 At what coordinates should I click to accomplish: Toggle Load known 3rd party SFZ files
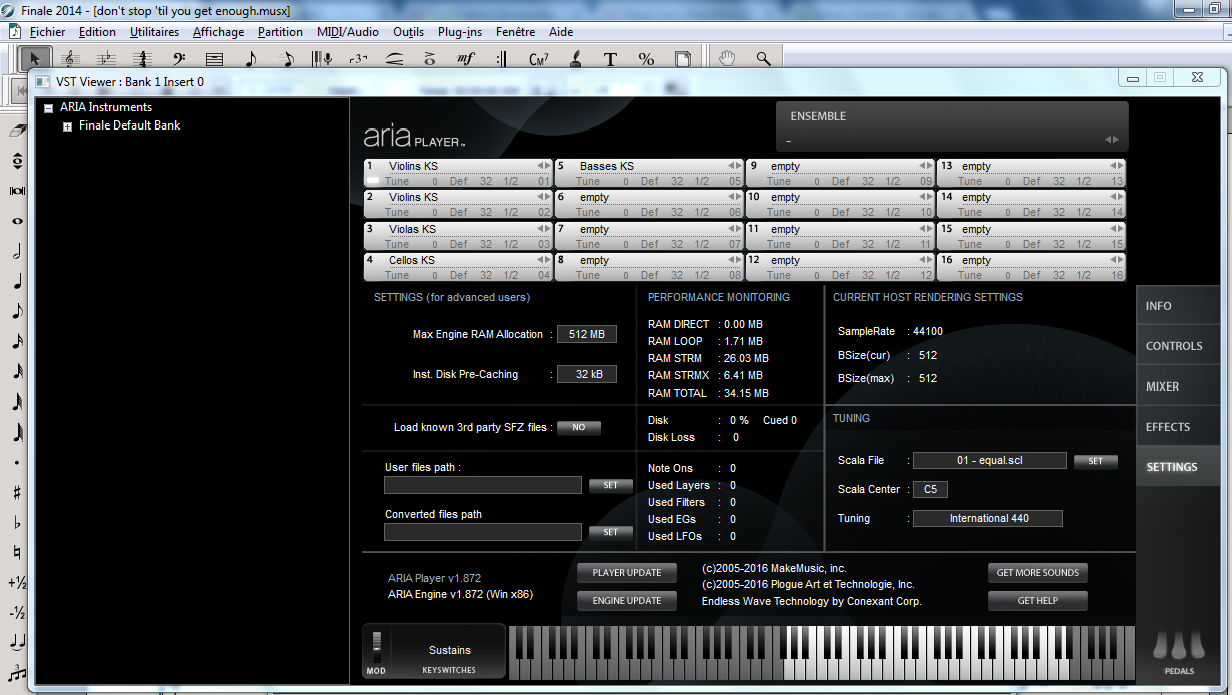(578, 428)
